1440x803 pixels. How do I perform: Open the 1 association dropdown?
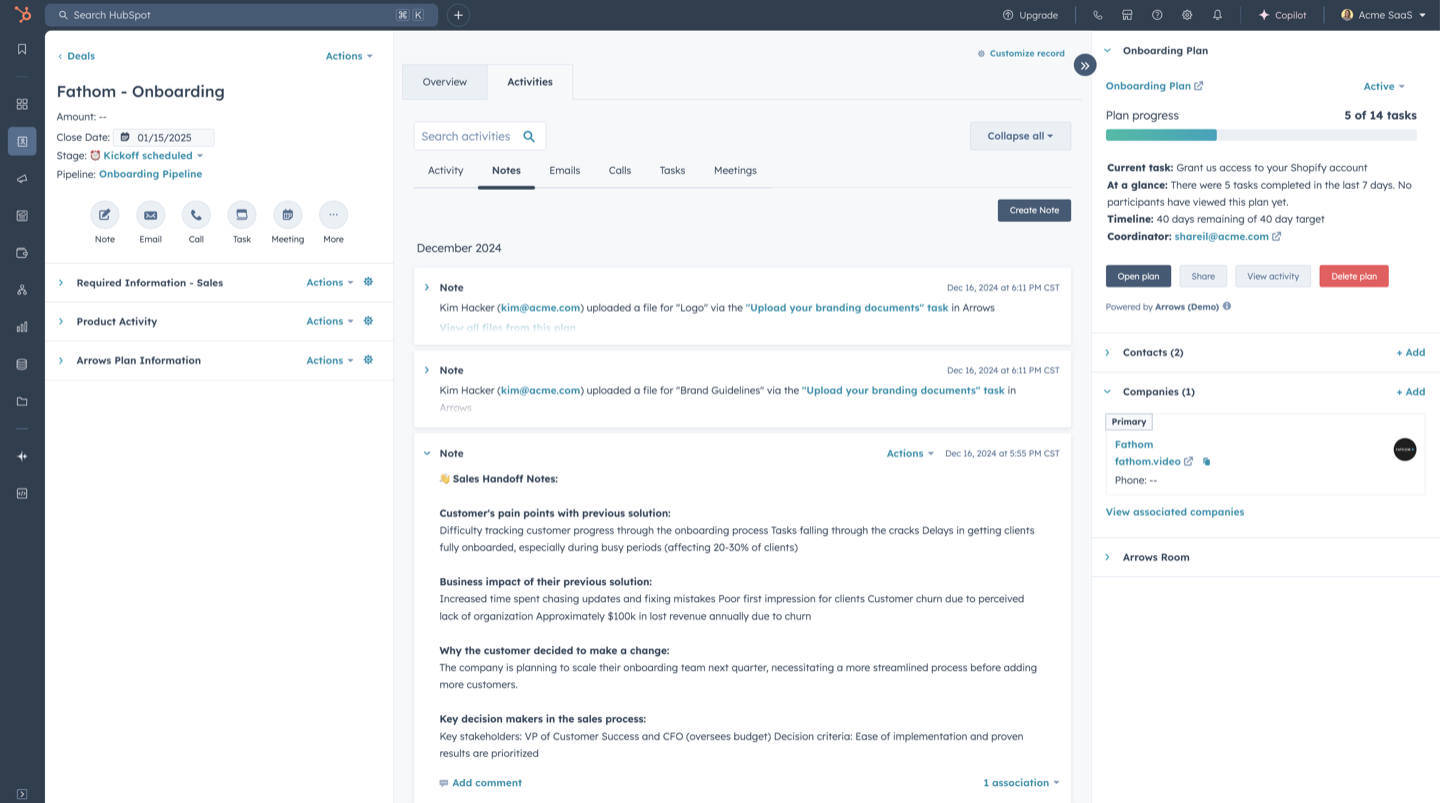click(x=1021, y=783)
